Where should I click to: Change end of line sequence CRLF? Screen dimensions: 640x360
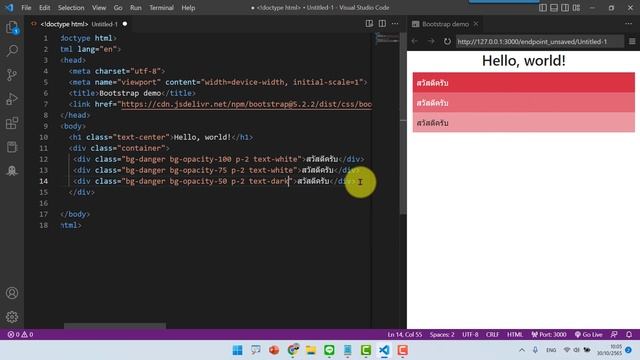[x=492, y=334]
